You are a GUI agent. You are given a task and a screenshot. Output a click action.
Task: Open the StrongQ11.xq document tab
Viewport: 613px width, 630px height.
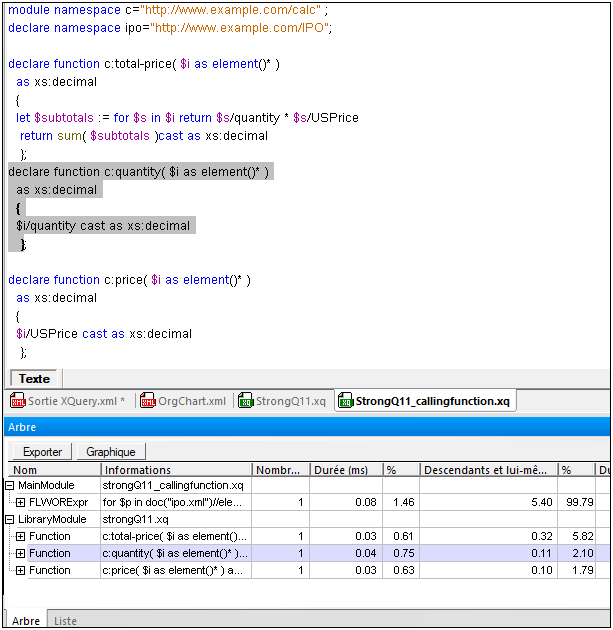pos(290,402)
